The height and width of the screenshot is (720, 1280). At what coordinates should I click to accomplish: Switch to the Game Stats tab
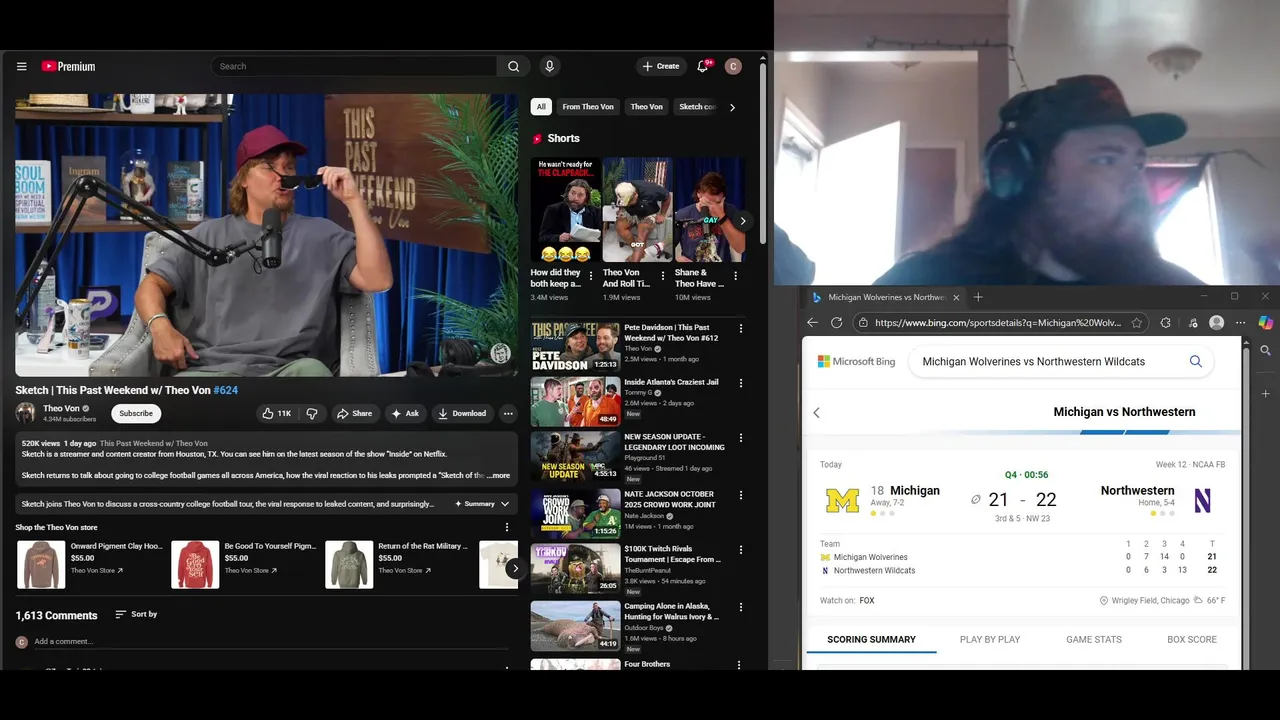point(1094,640)
